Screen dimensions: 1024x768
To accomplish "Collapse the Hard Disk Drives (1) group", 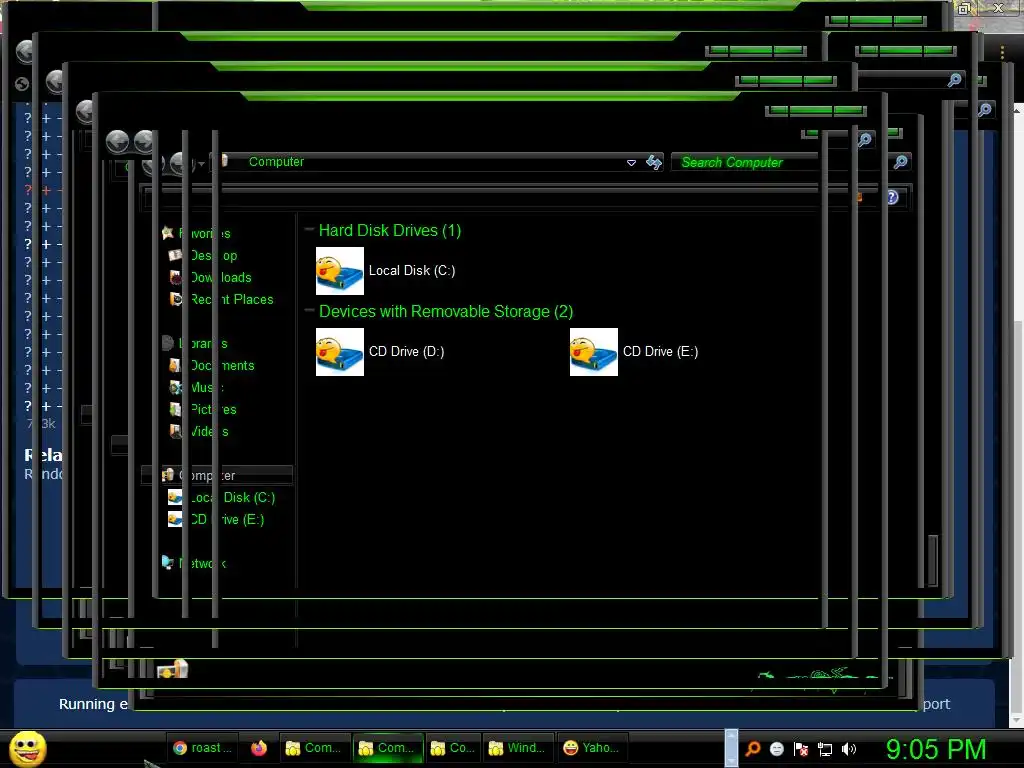I will 310,230.
